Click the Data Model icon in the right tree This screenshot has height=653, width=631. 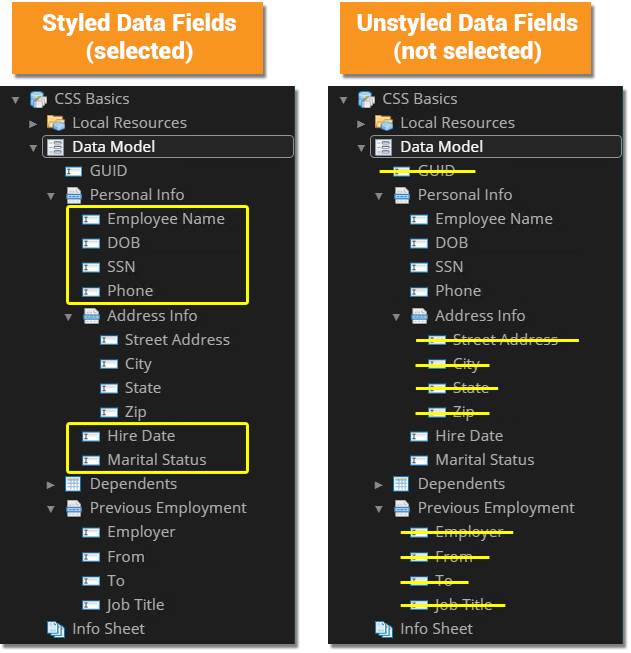coord(384,147)
